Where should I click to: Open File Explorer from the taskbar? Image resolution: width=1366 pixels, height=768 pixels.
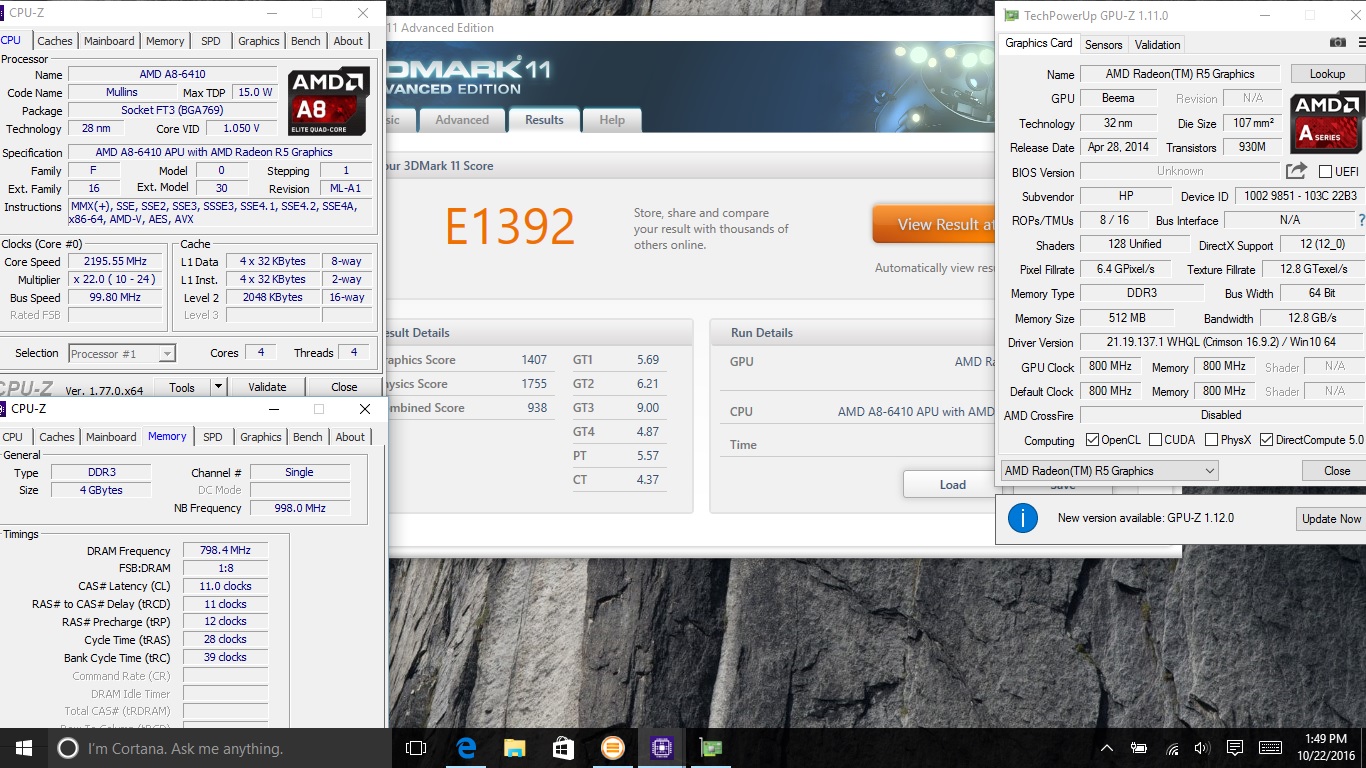tap(514, 748)
